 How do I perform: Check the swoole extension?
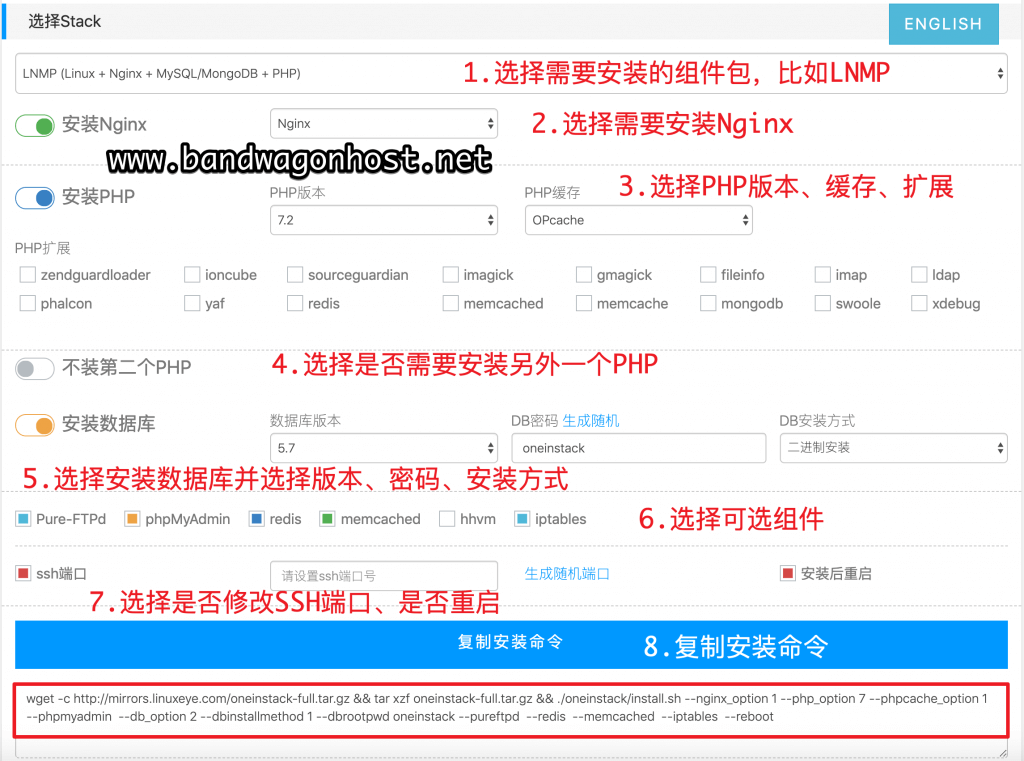click(x=822, y=303)
